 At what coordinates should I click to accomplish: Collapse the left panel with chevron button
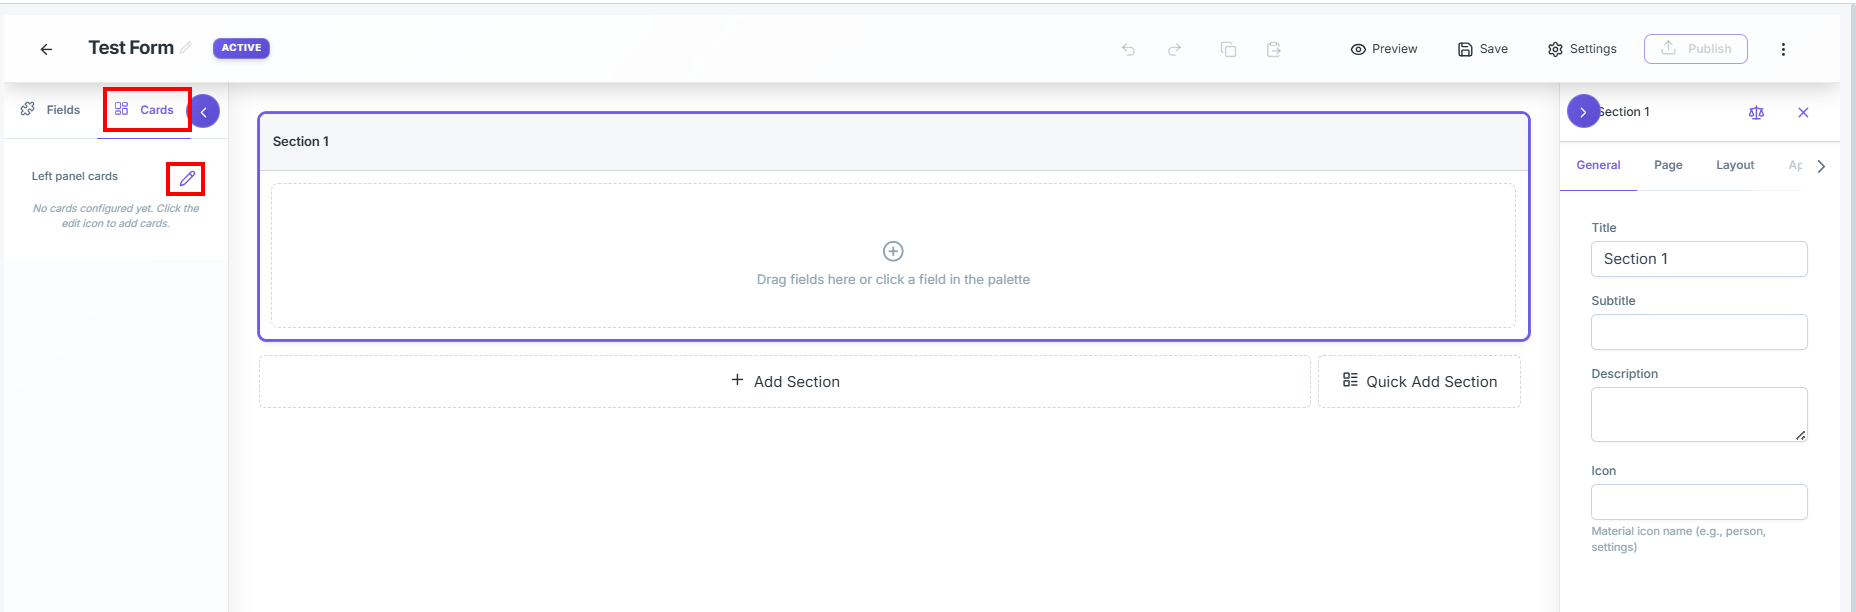click(204, 111)
